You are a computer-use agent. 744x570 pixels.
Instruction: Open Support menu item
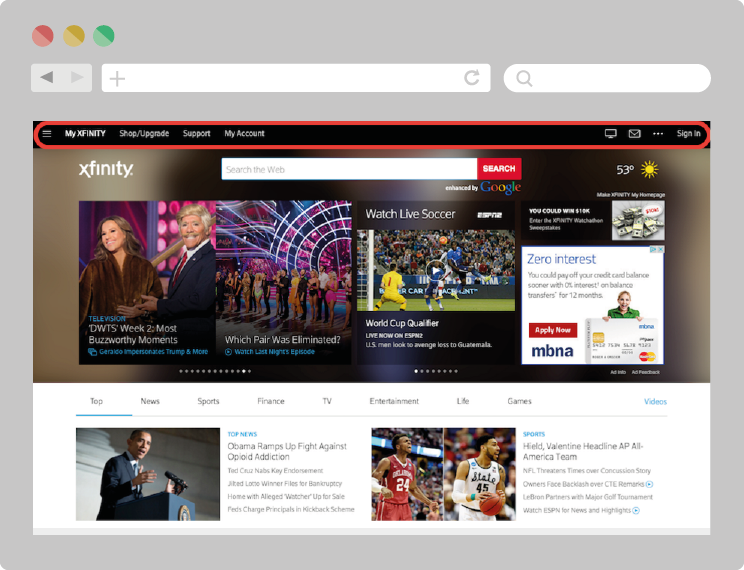[x=196, y=134]
